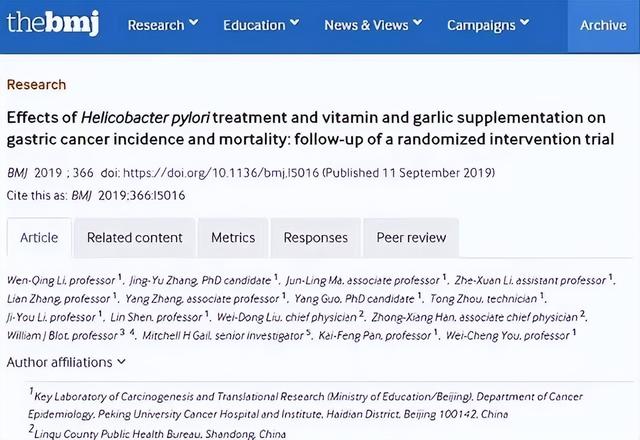Open the News & Views dropdown

pyautogui.click(x=373, y=25)
